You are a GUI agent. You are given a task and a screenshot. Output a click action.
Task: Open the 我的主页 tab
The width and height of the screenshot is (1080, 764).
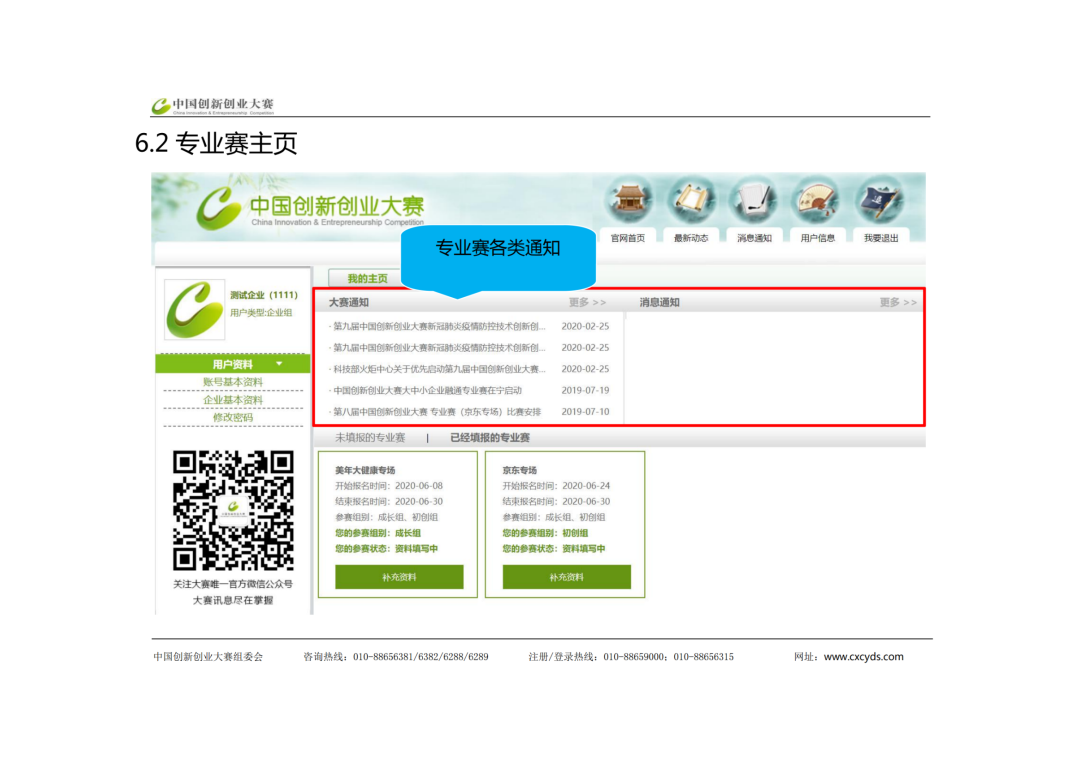tap(367, 278)
